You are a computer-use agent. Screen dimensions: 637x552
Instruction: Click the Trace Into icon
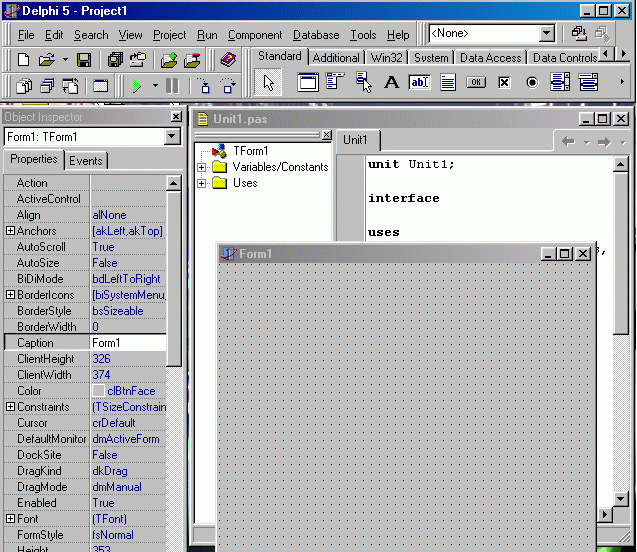pyautogui.click(x=204, y=86)
